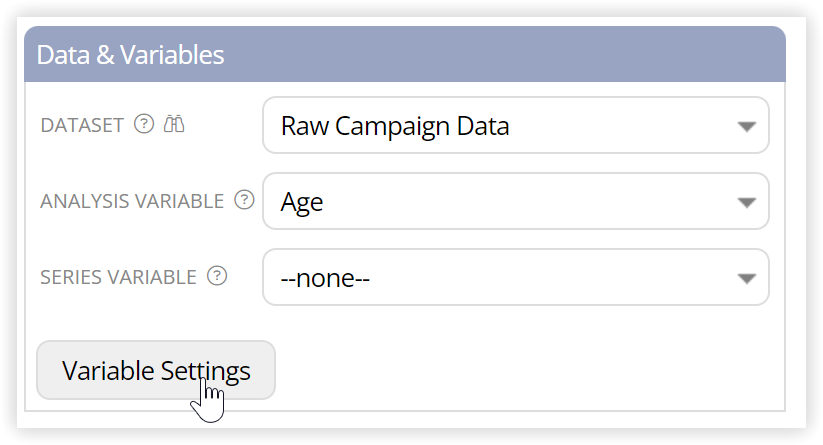The width and height of the screenshot is (823, 445).
Task: Expand the Dataset dropdown arrow
Action: tap(746, 126)
